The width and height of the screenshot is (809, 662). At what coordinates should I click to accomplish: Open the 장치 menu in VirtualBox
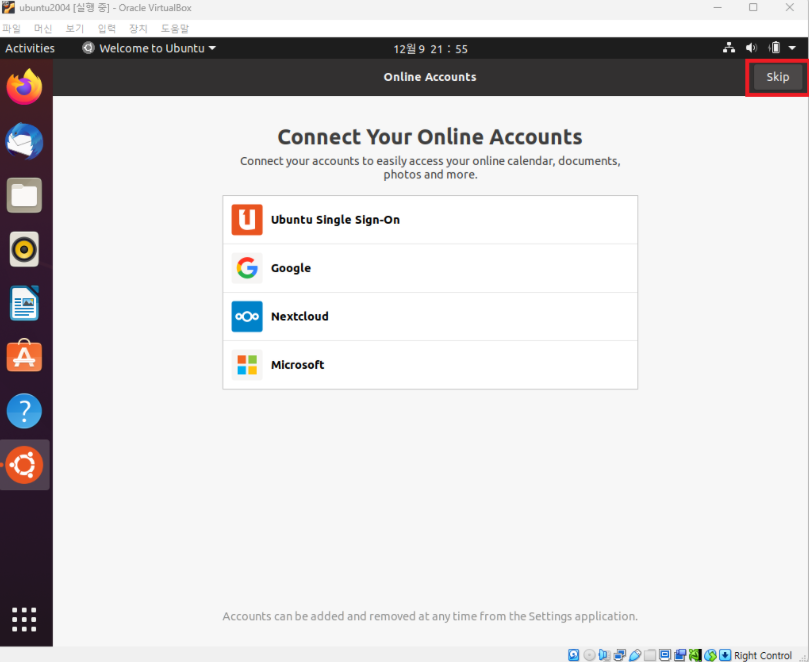tap(138, 28)
